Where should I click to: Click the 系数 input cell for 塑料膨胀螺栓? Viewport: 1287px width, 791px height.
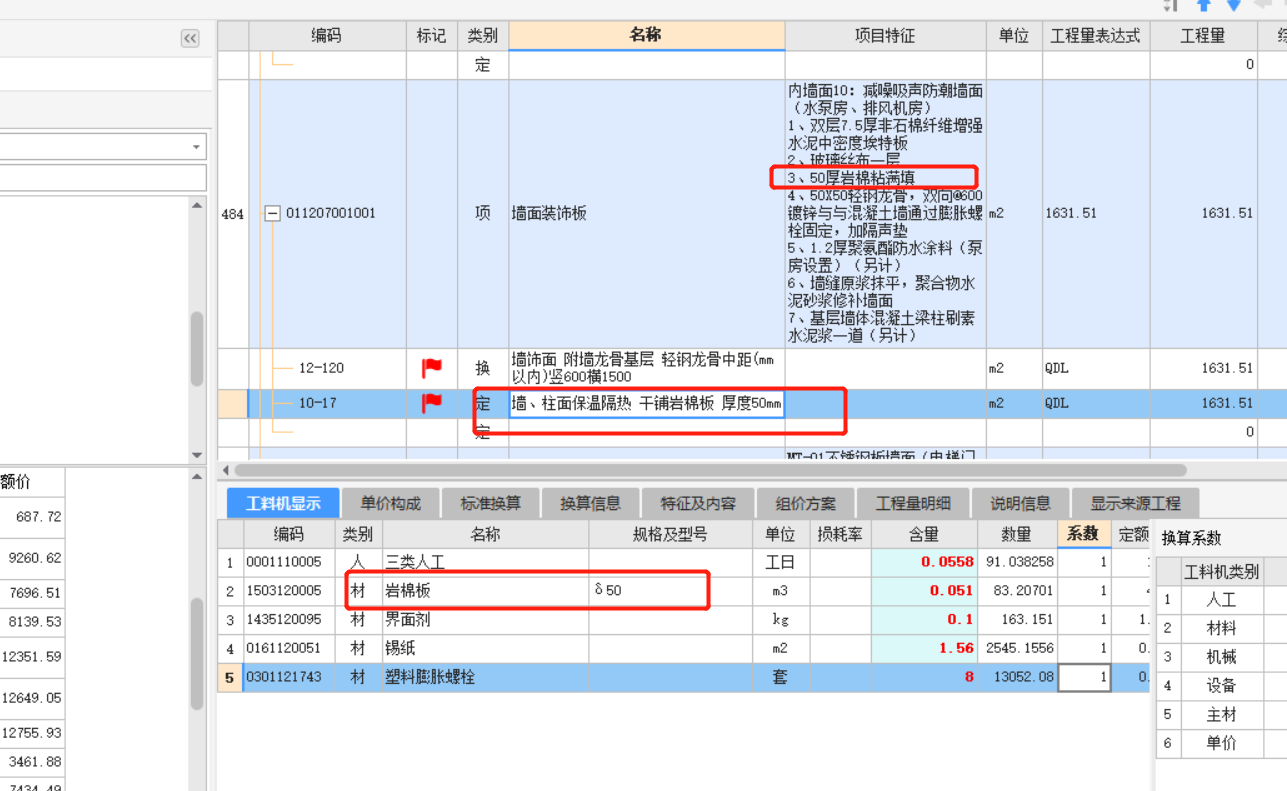pos(1084,677)
